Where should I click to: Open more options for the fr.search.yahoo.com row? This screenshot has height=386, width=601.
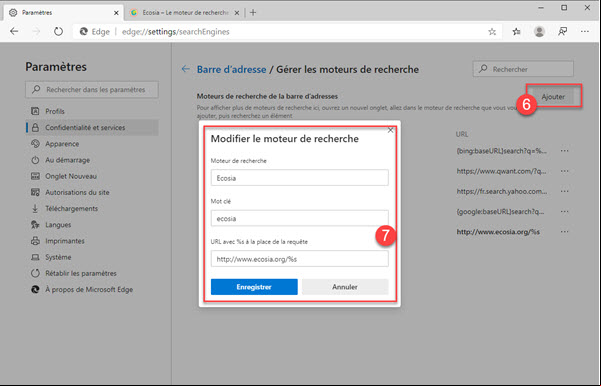pos(564,191)
